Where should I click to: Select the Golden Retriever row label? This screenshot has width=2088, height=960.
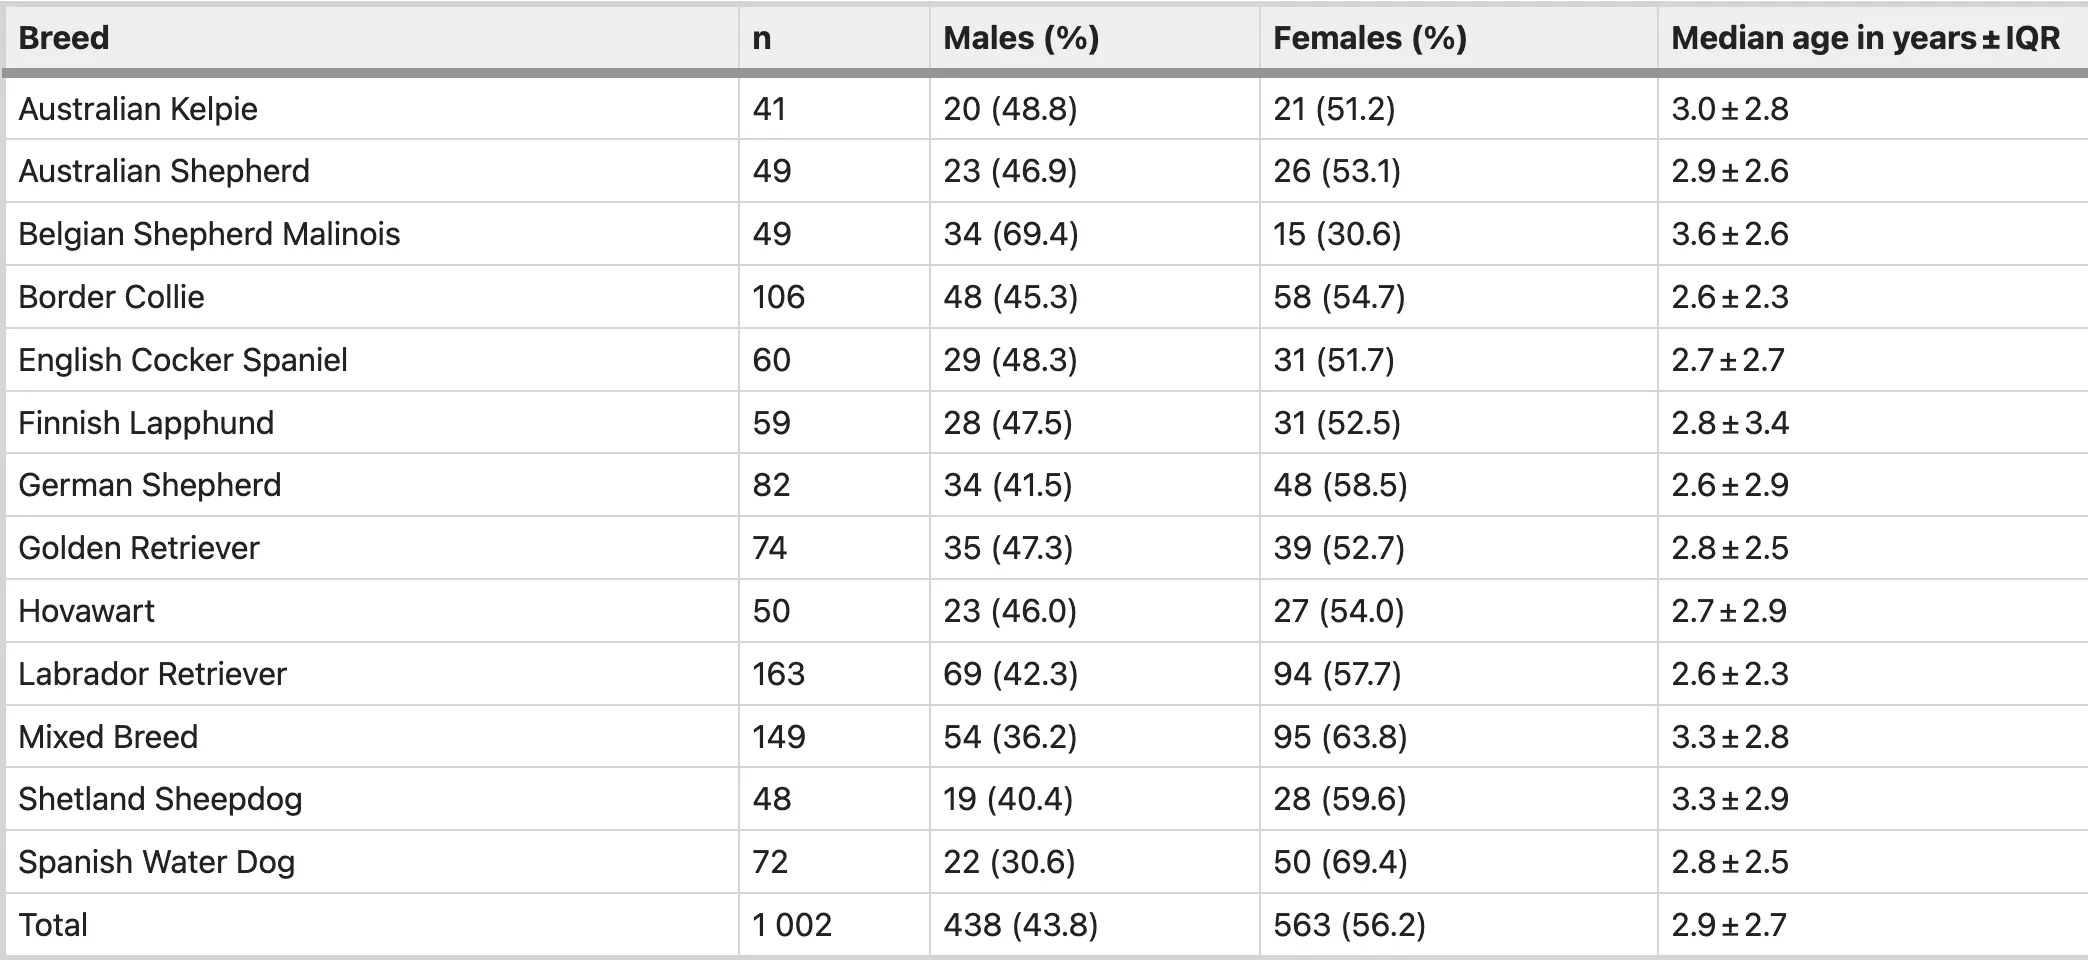coord(139,548)
